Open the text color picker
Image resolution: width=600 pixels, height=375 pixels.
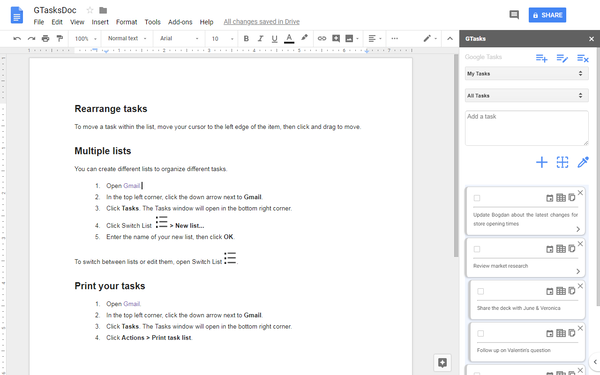289,38
